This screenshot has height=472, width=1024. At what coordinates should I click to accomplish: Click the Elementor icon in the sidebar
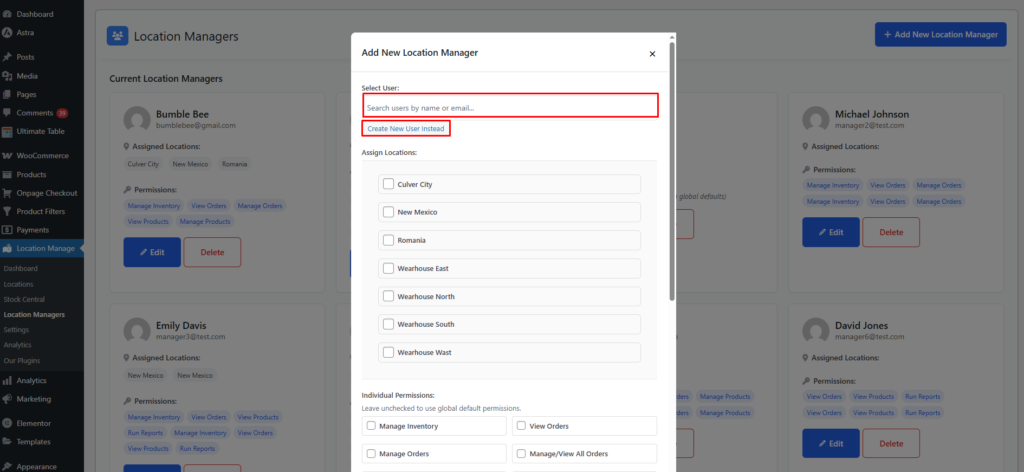7,423
